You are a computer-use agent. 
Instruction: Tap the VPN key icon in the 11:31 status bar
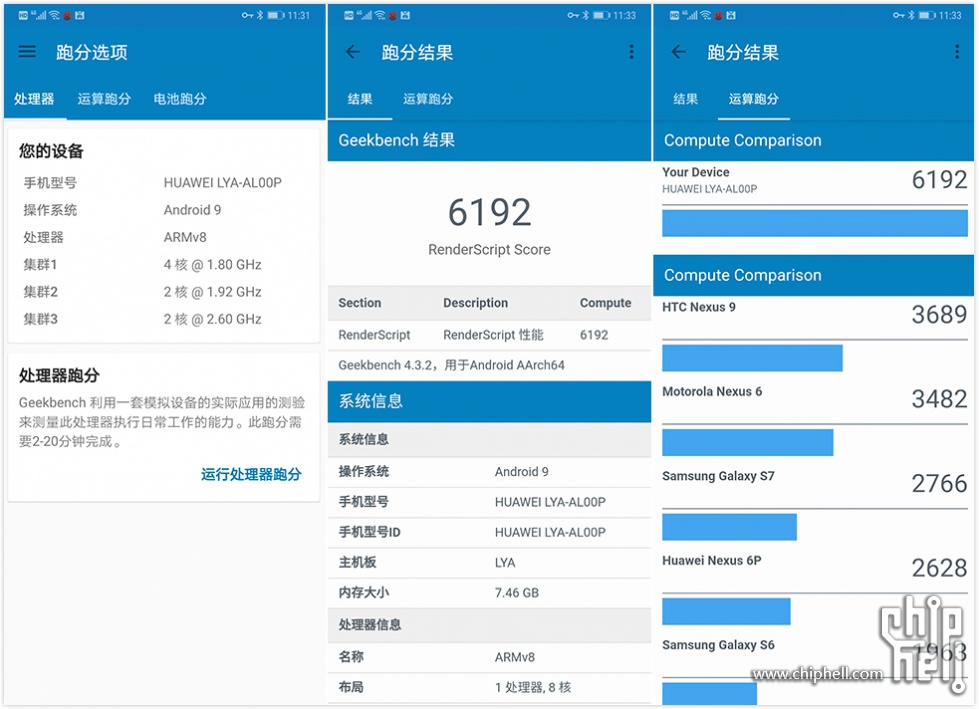coord(247,15)
